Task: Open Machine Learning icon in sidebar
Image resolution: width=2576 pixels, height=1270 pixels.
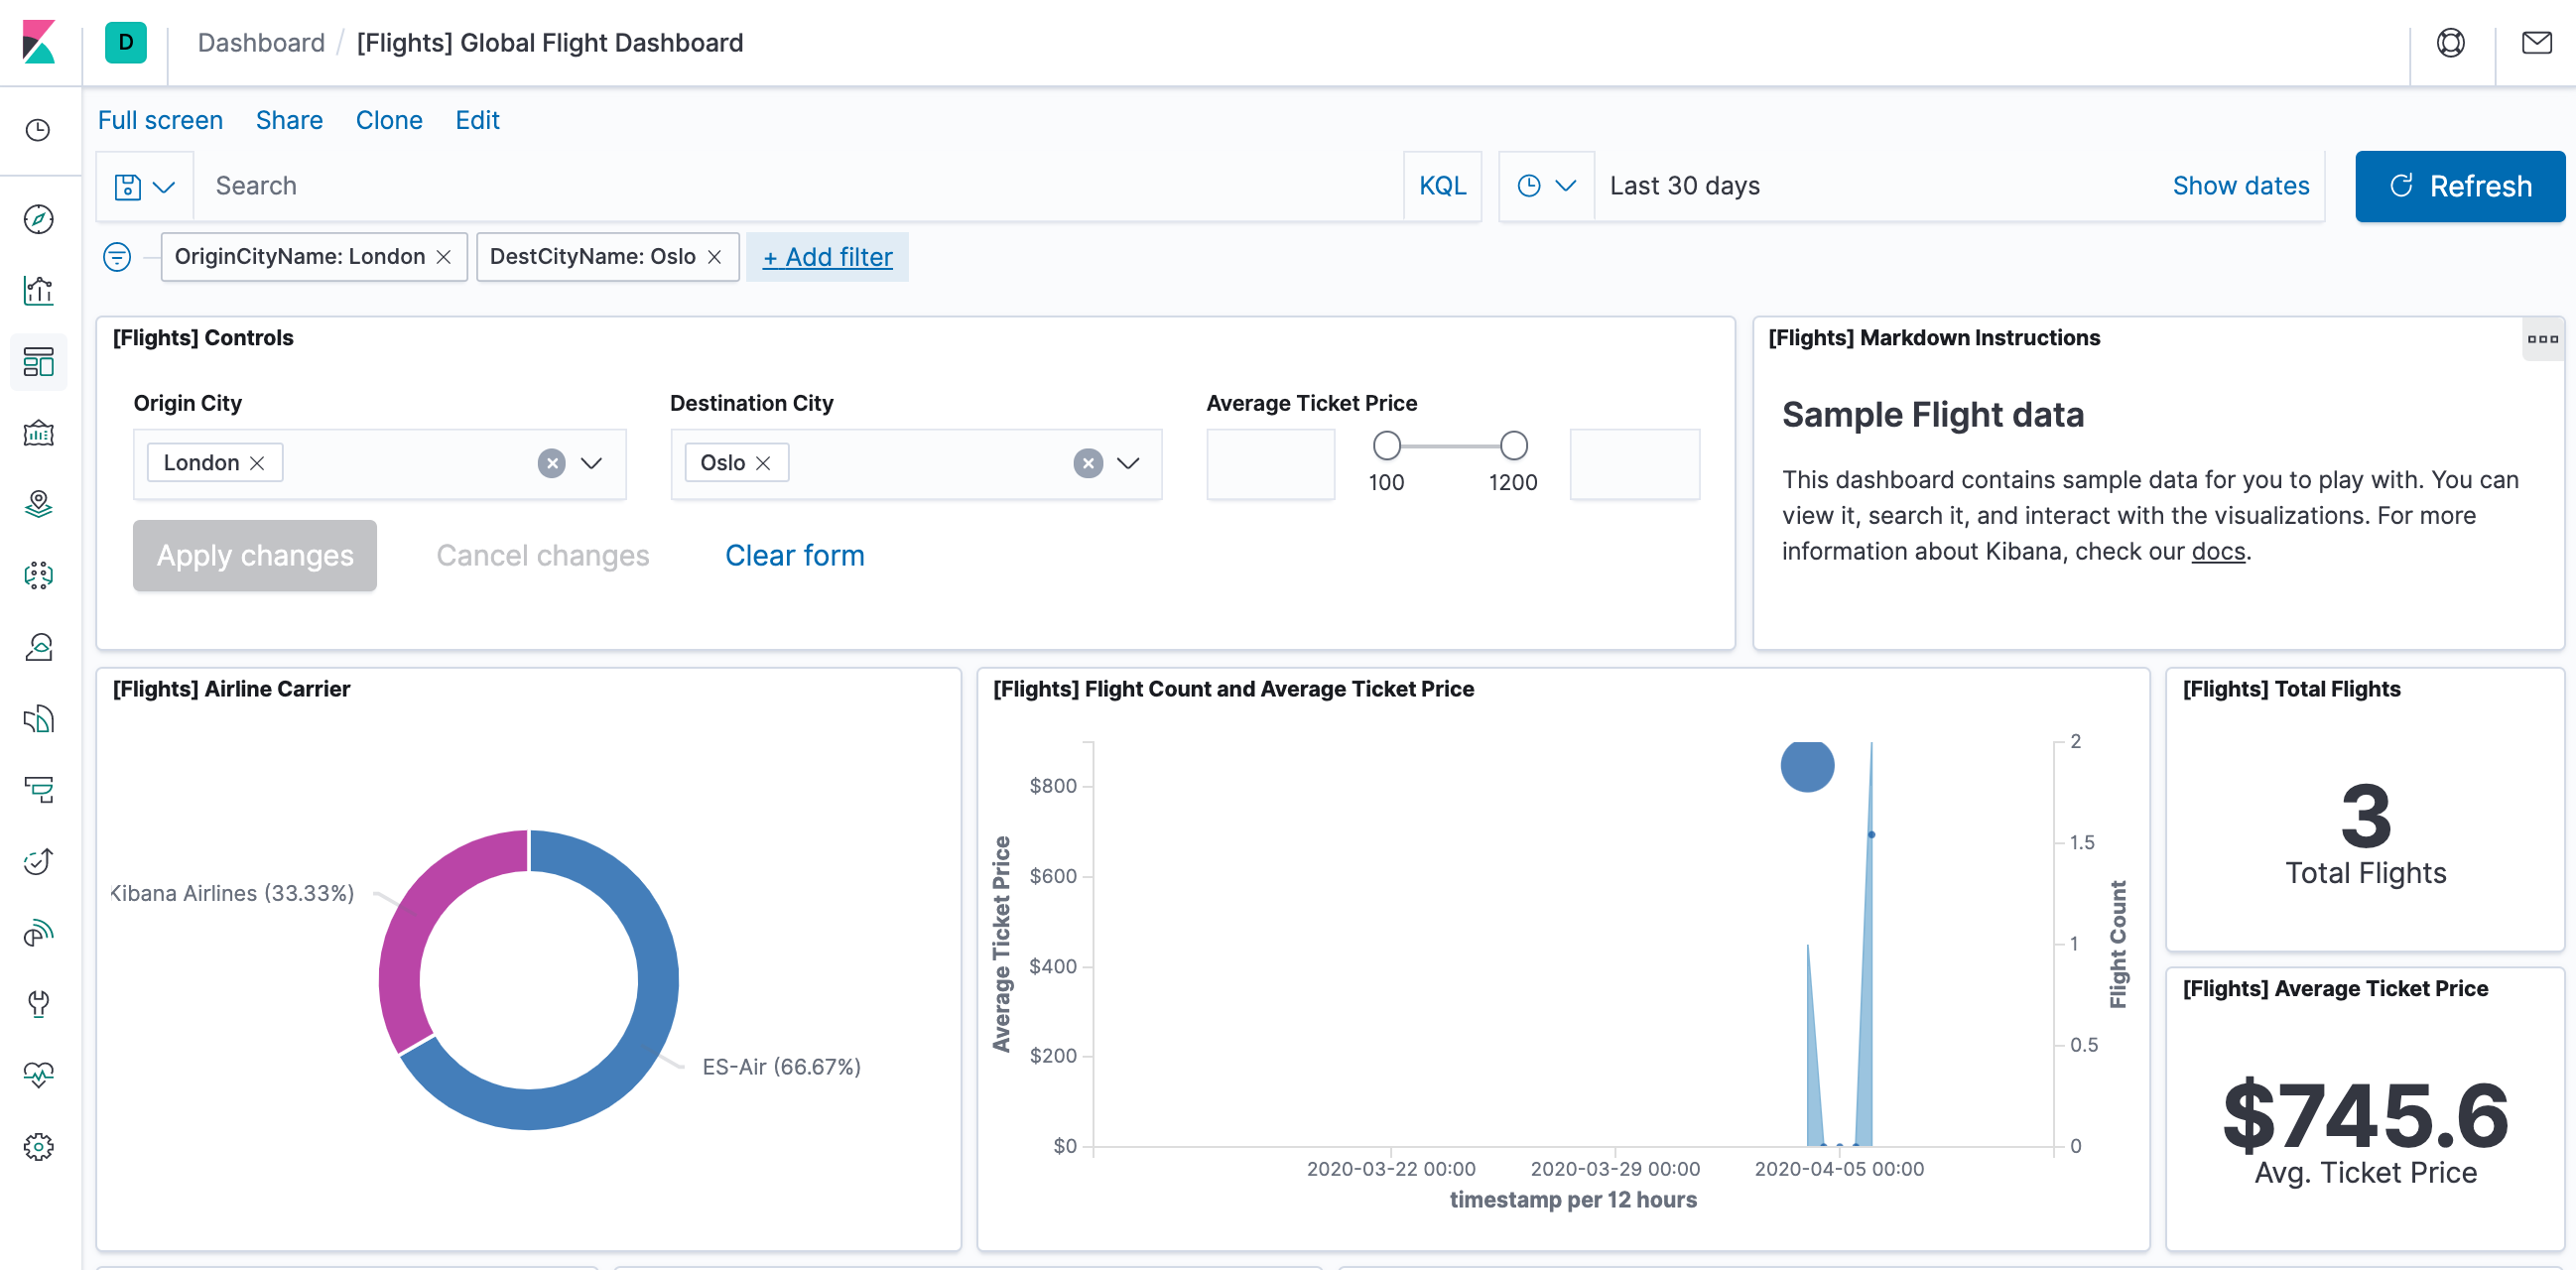Action: tap(38, 576)
